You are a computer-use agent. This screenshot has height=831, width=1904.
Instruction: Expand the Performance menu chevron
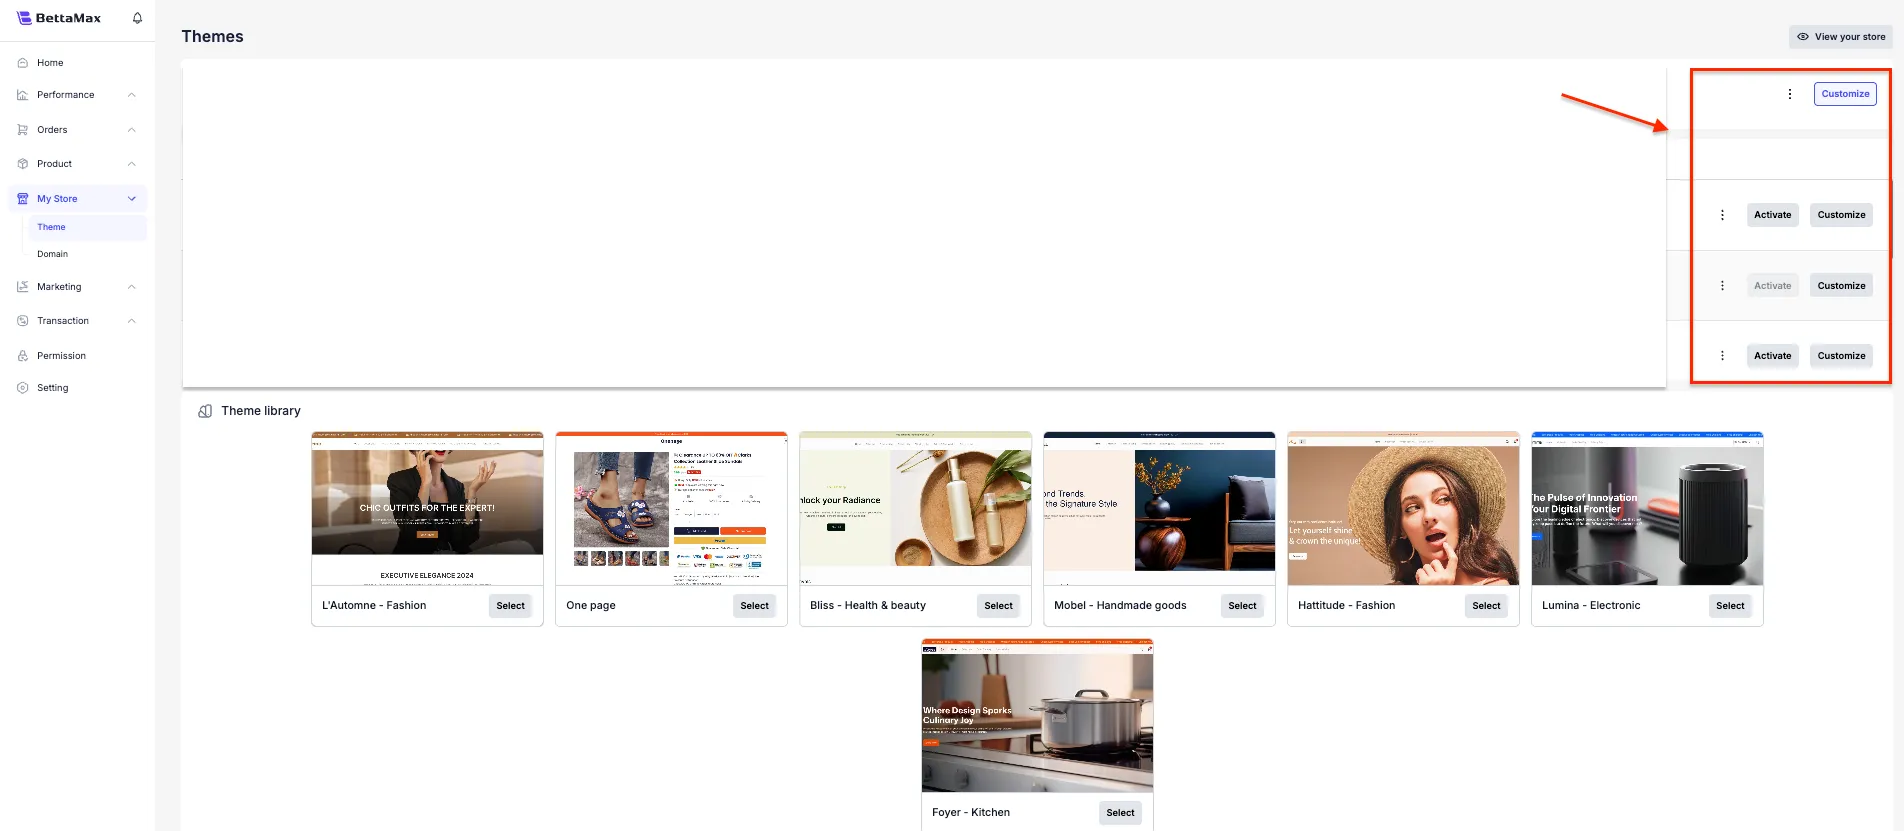132,95
